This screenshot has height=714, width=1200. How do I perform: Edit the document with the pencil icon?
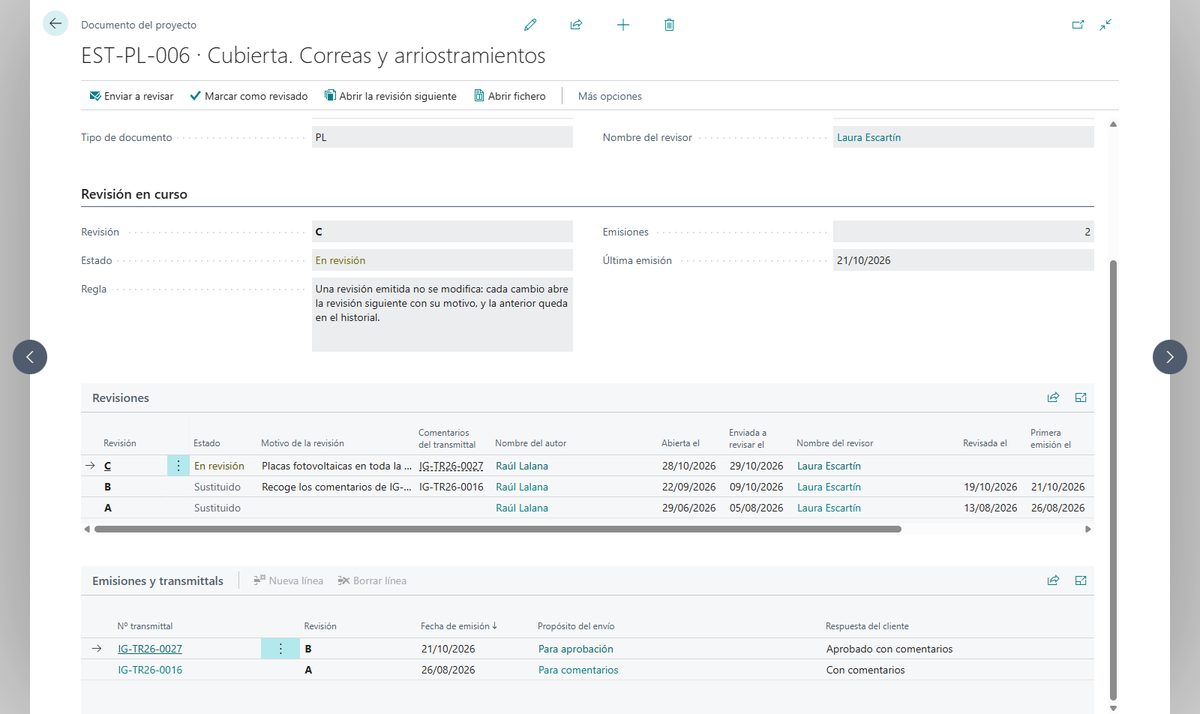(530, 25)
